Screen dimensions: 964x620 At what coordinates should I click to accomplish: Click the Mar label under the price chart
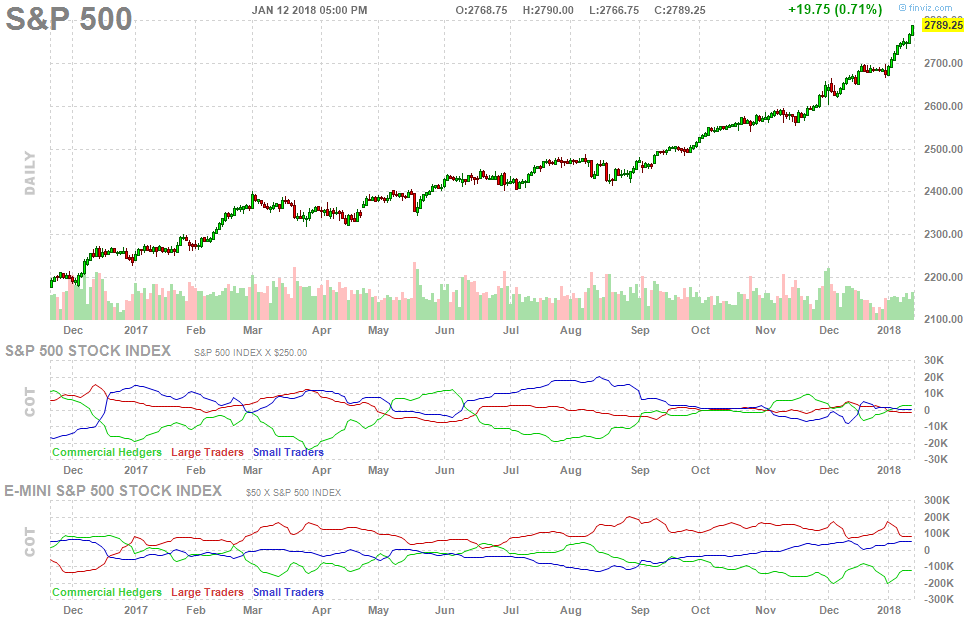tap(253, 330)
